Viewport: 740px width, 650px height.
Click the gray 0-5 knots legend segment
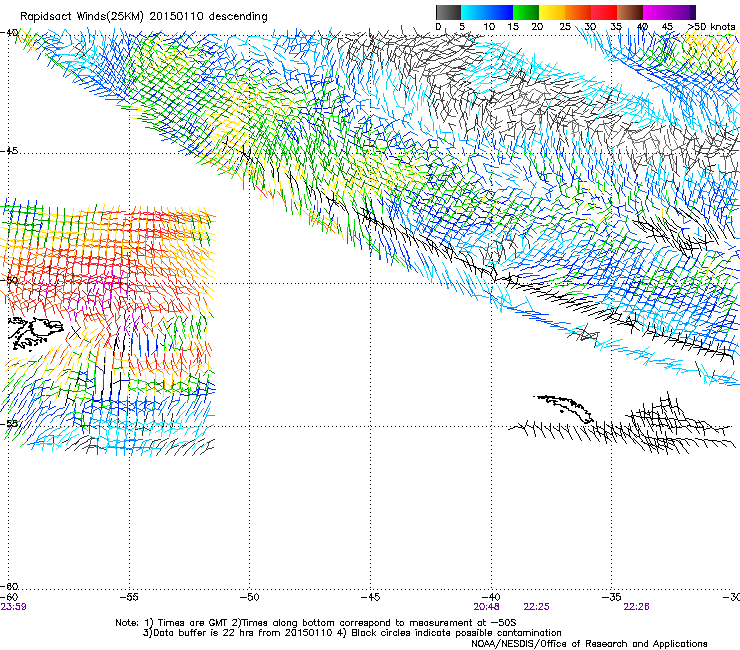click(x=448, y=12)
